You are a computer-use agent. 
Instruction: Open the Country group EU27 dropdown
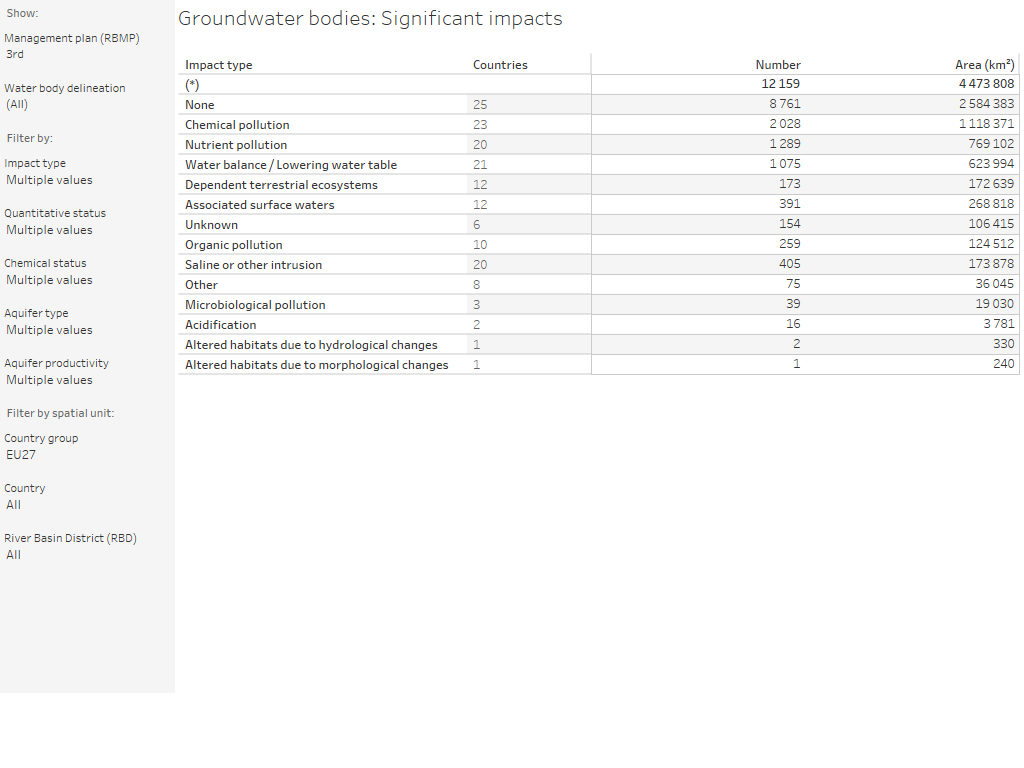(21, 455)
